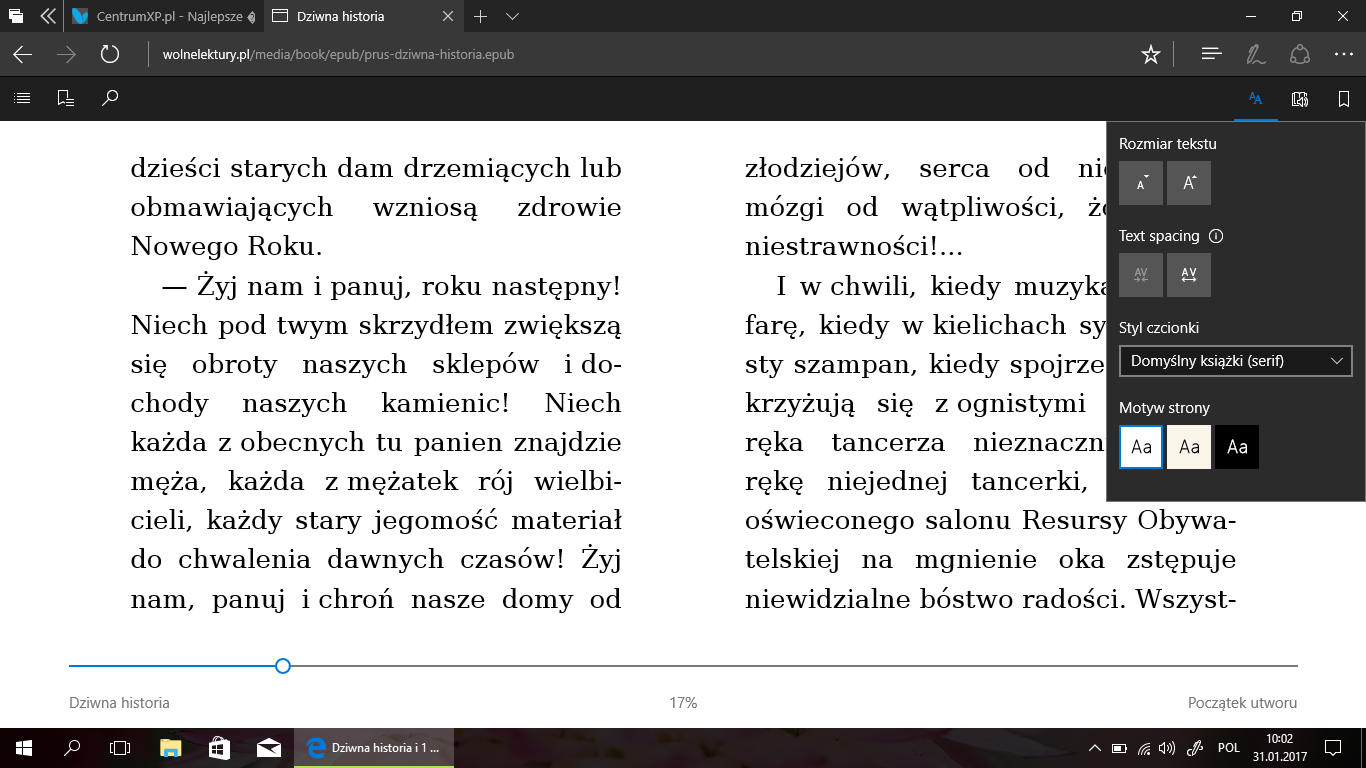This screenshot has height=768, width=1366.
Task: Click the read aloud icon
Action: pos(1300,98)
